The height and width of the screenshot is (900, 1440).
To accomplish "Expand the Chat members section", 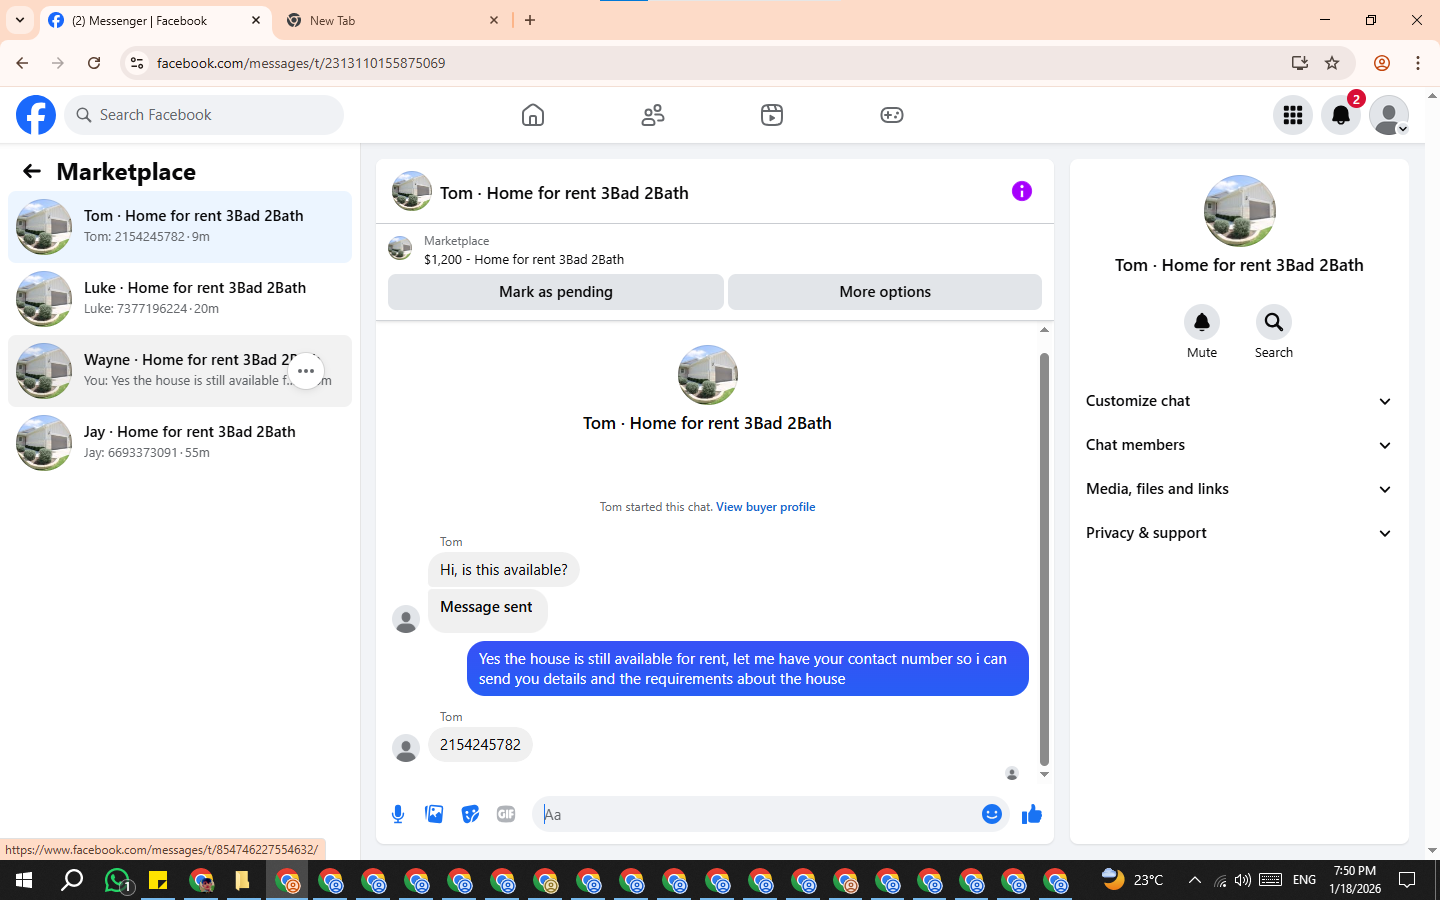I will click(x=1239, y=445).
